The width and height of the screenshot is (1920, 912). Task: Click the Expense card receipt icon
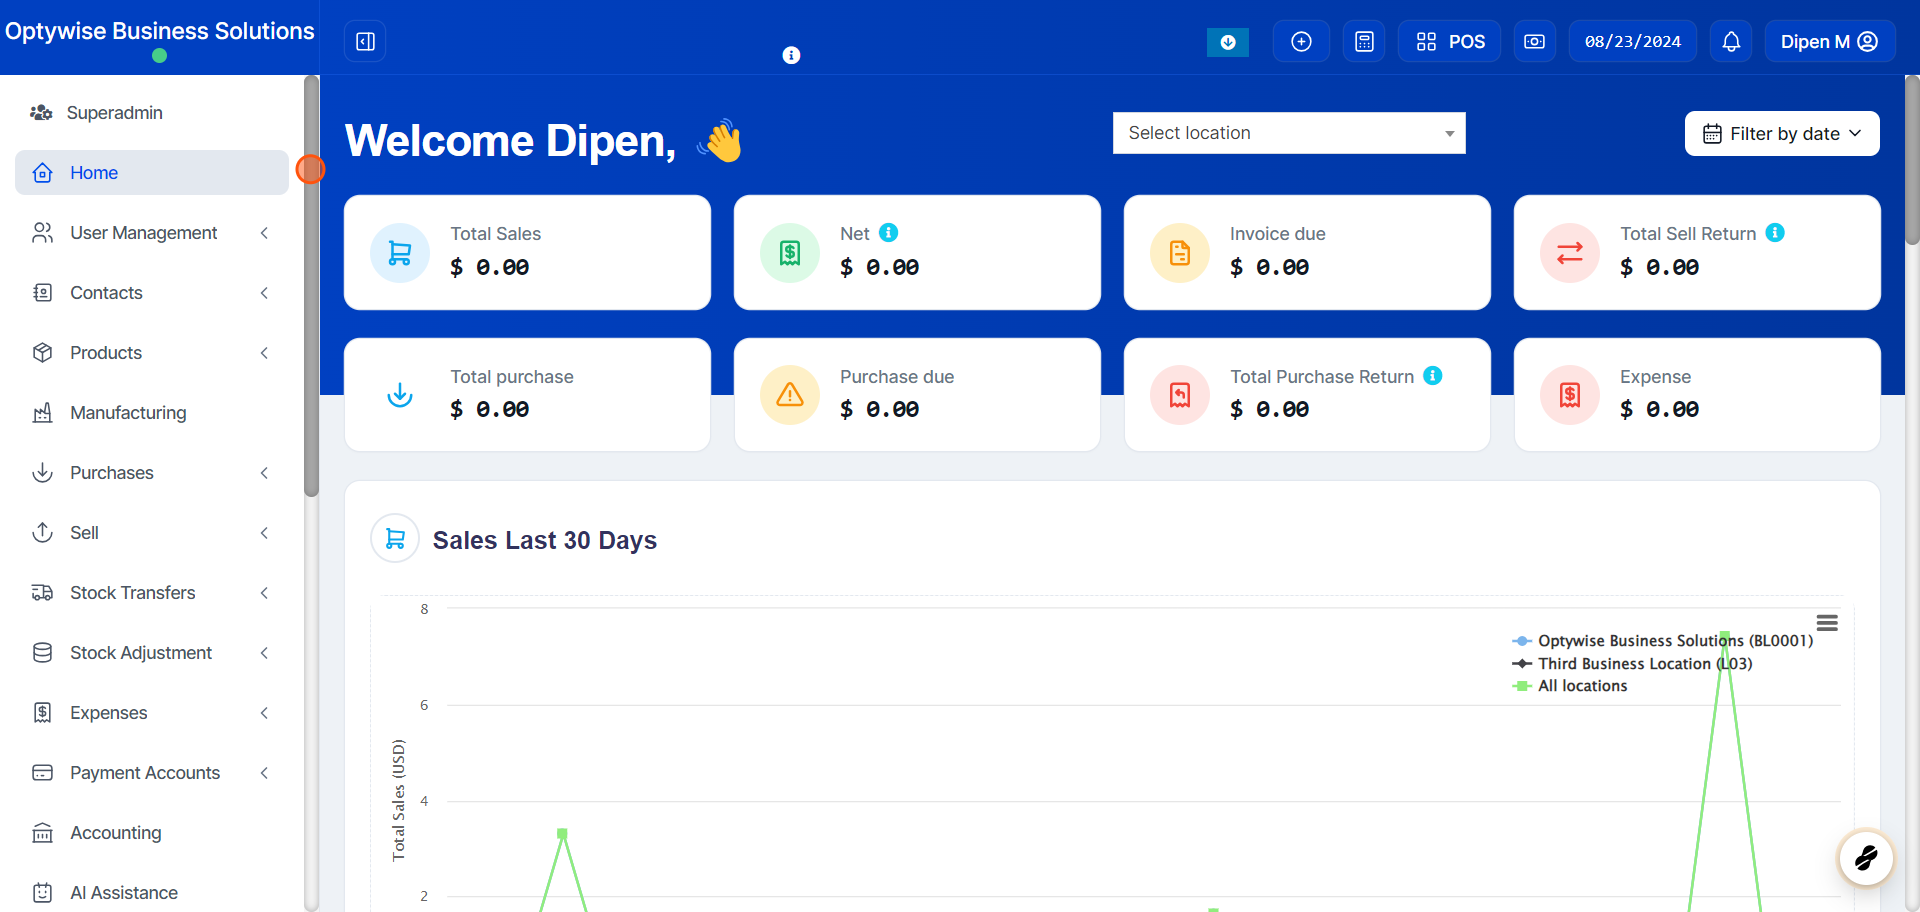pos(1570,395)
